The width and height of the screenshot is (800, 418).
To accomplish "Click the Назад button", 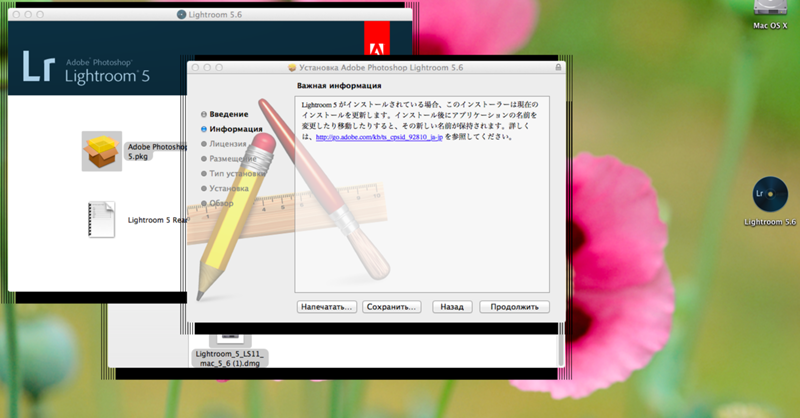I will pyautogui.click(x=452, y=307).
